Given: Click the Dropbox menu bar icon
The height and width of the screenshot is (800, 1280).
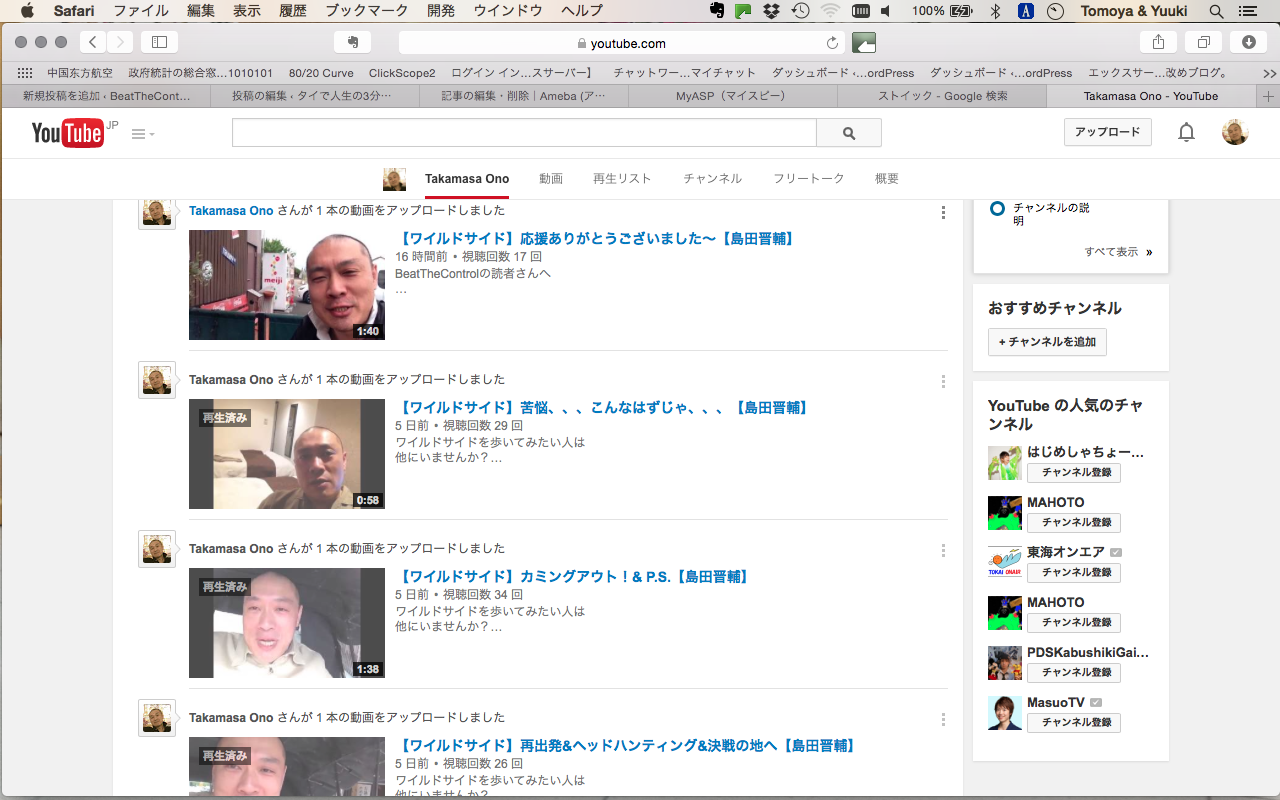Looking at the screenshot, I should [771, 11].
